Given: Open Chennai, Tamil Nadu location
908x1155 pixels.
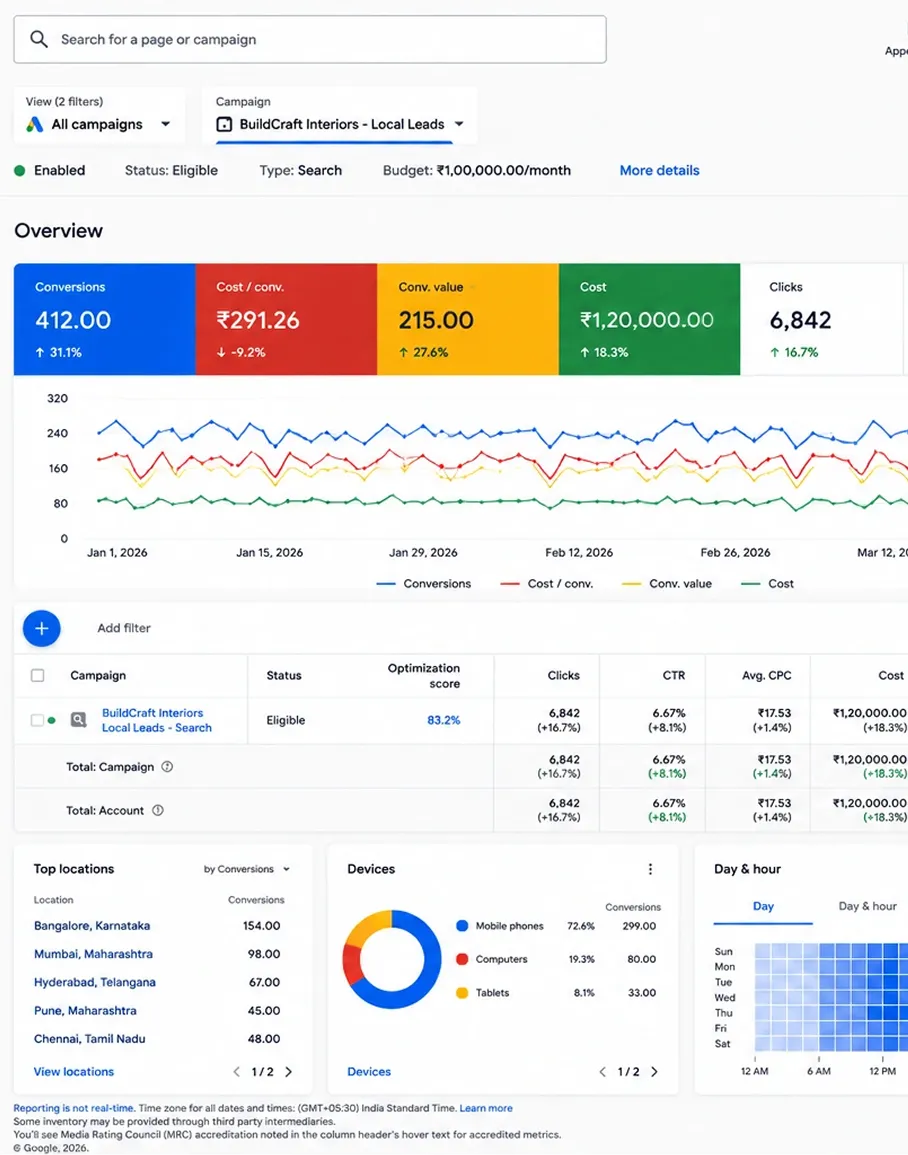Looking at the screenshot, I should 90,1039.
